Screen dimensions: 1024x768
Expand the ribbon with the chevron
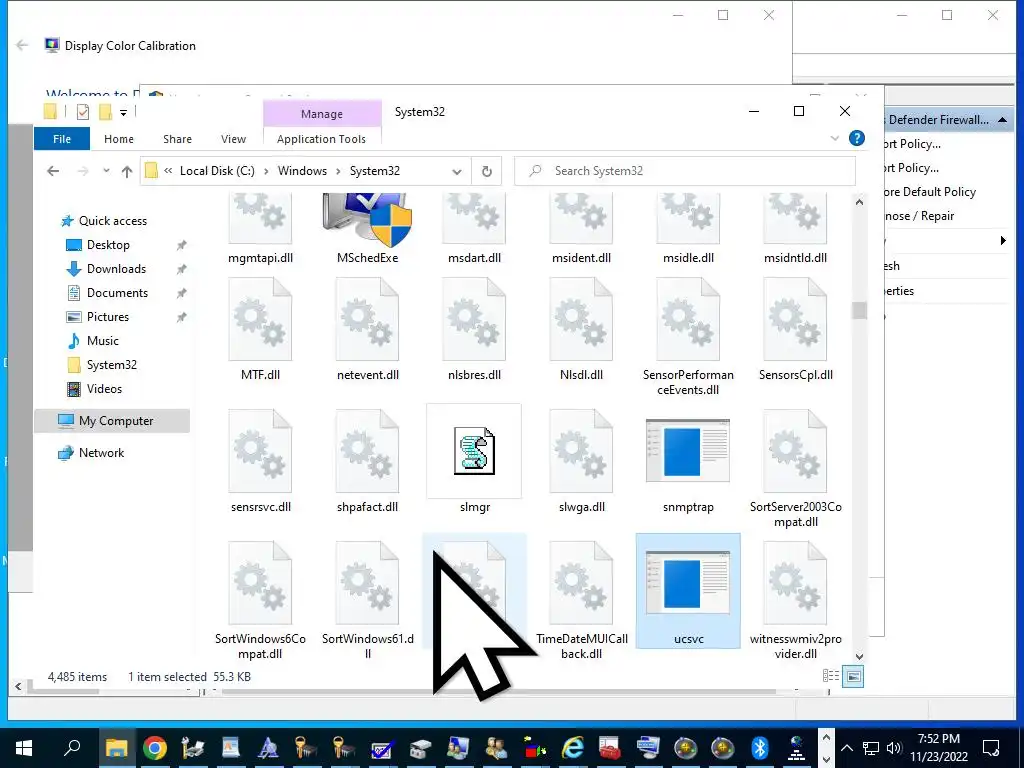point(834,138)
